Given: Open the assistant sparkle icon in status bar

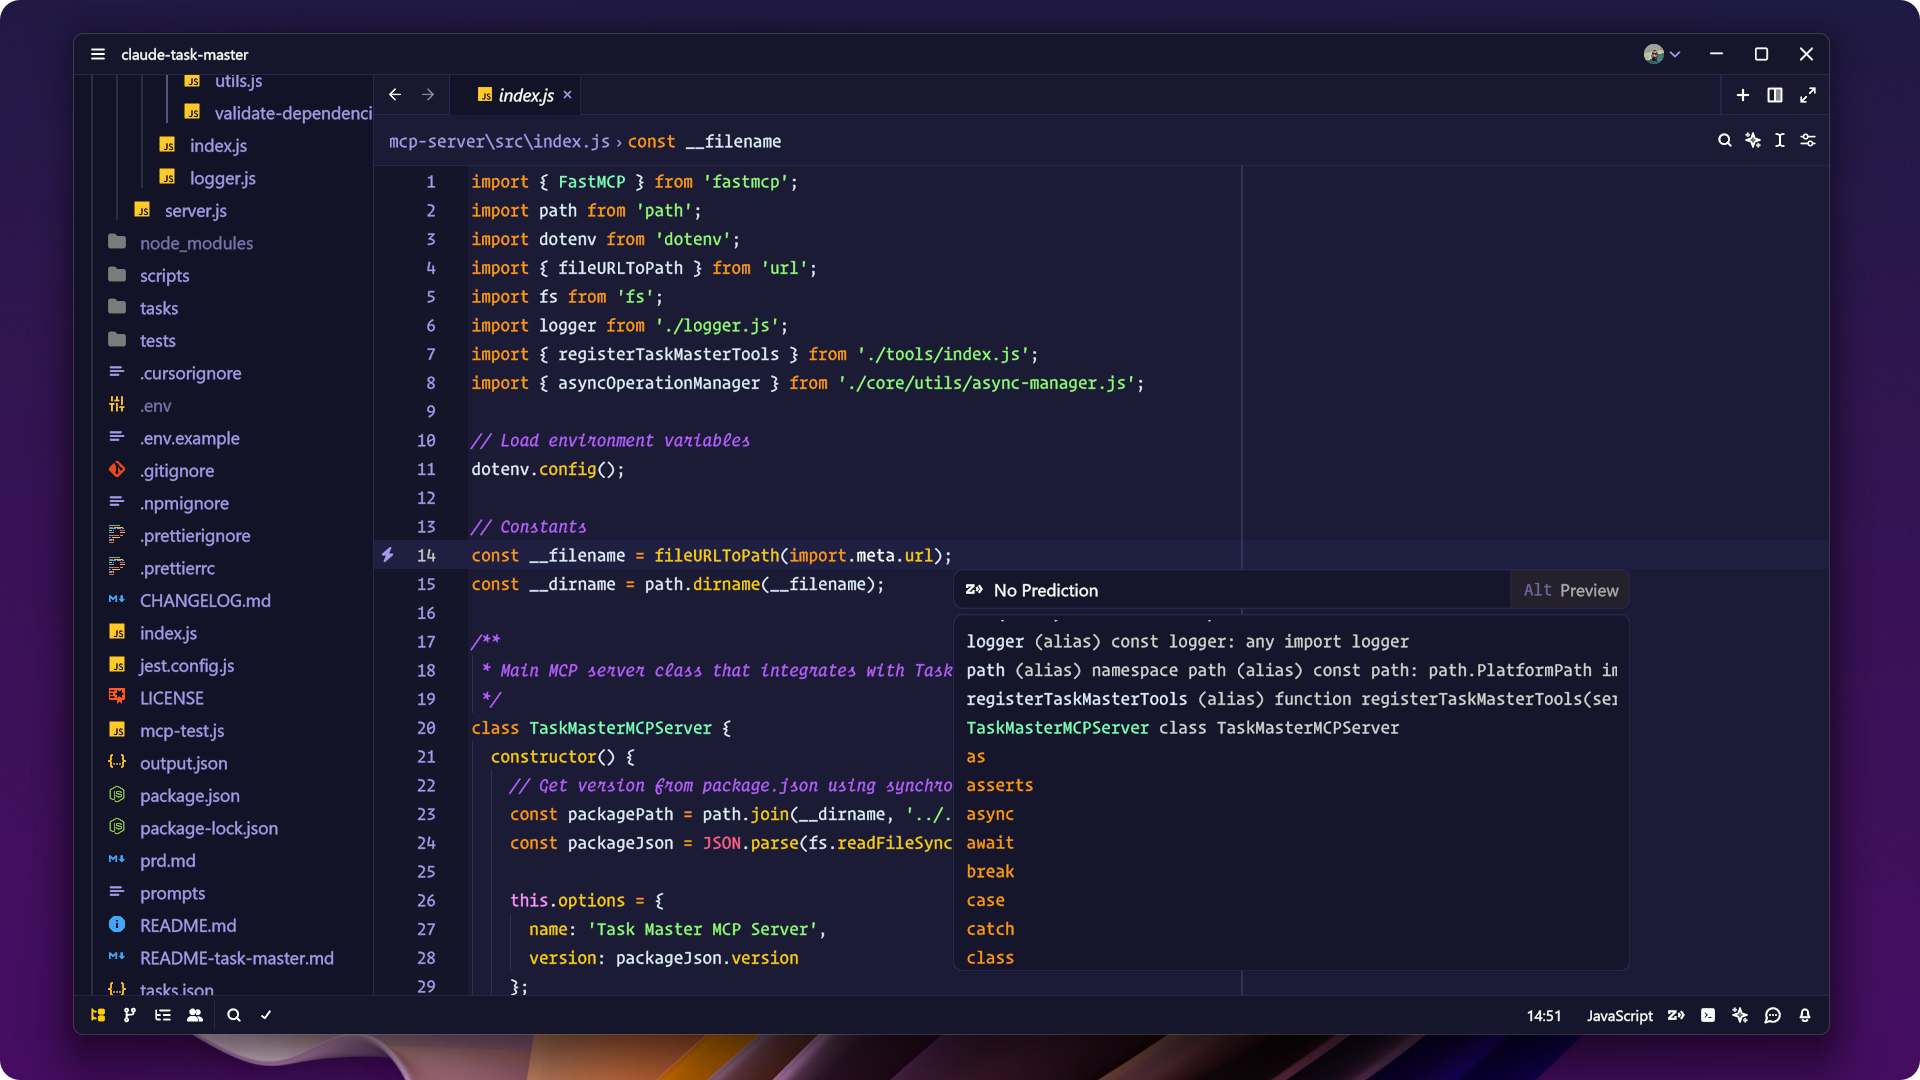Looking at the screenshot, I should 1740,1015.
